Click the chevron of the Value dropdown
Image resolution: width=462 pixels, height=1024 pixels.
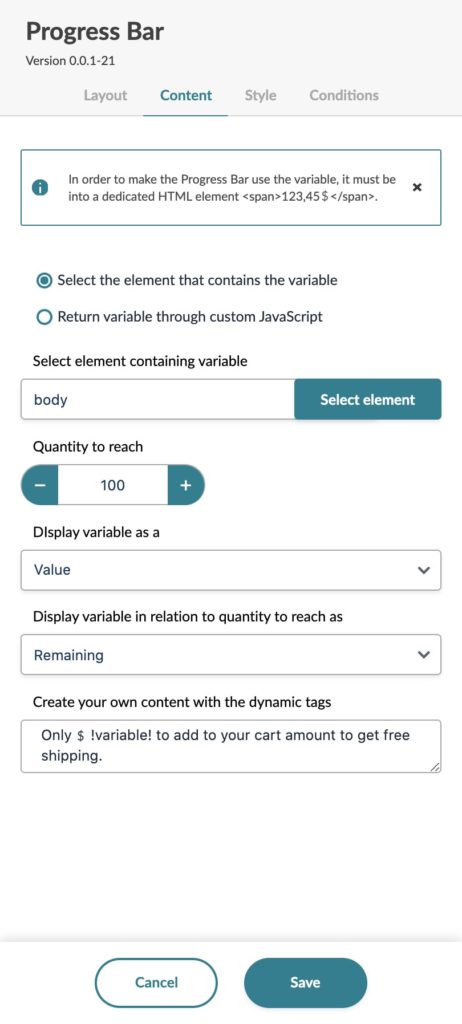(x=423, y=570)
